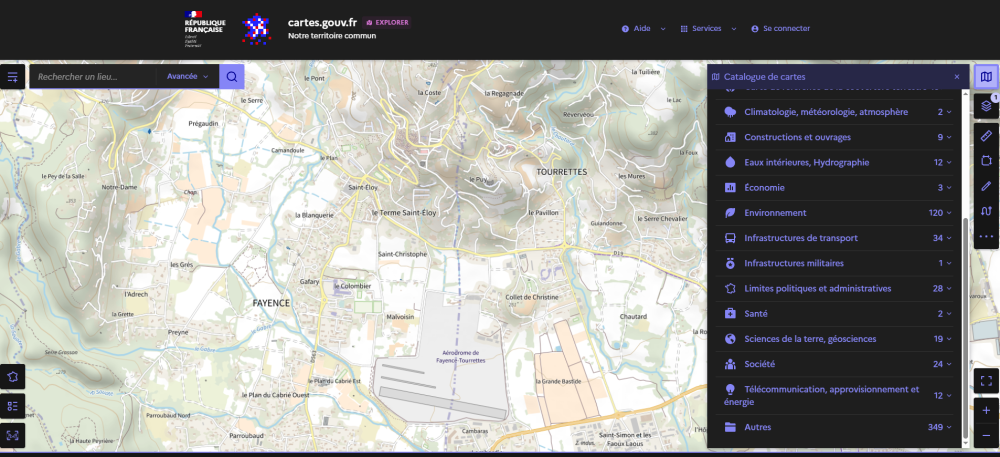
Task: Open the layers manager icon
Action: coord(986,106)
